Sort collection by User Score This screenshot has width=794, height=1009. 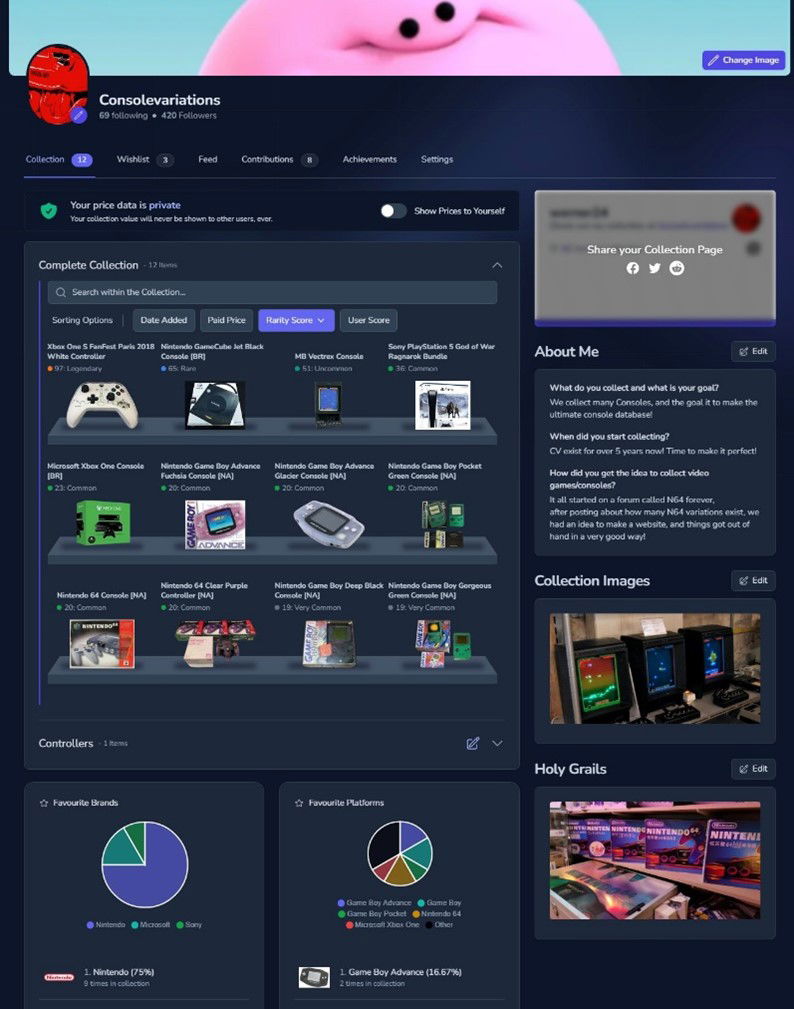tap(369, 320)
